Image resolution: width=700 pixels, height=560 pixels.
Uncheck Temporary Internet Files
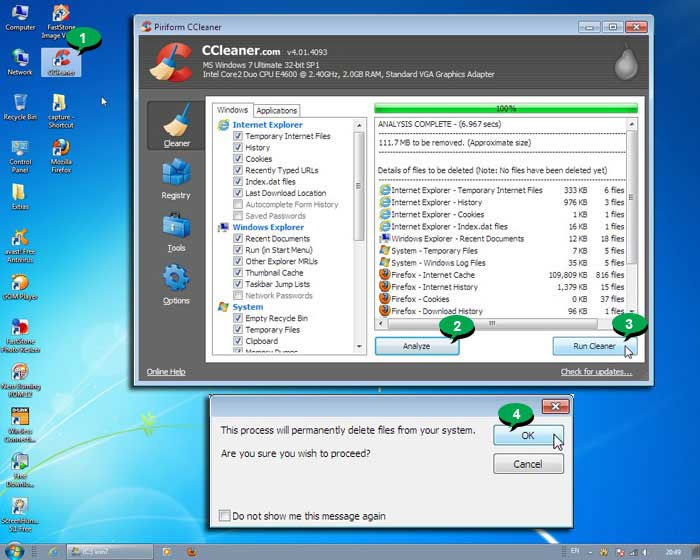pos(238,136)
